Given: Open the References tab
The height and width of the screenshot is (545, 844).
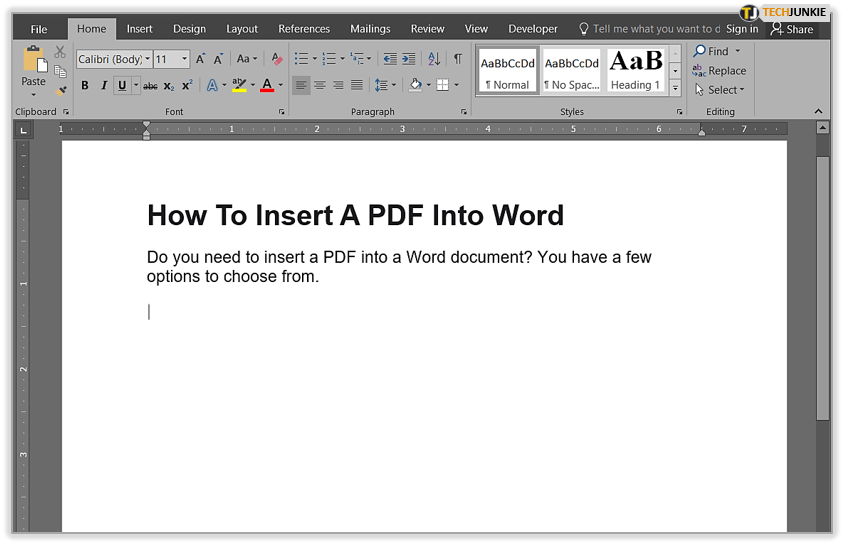Looking at the screenshot, I should point(304,29).
